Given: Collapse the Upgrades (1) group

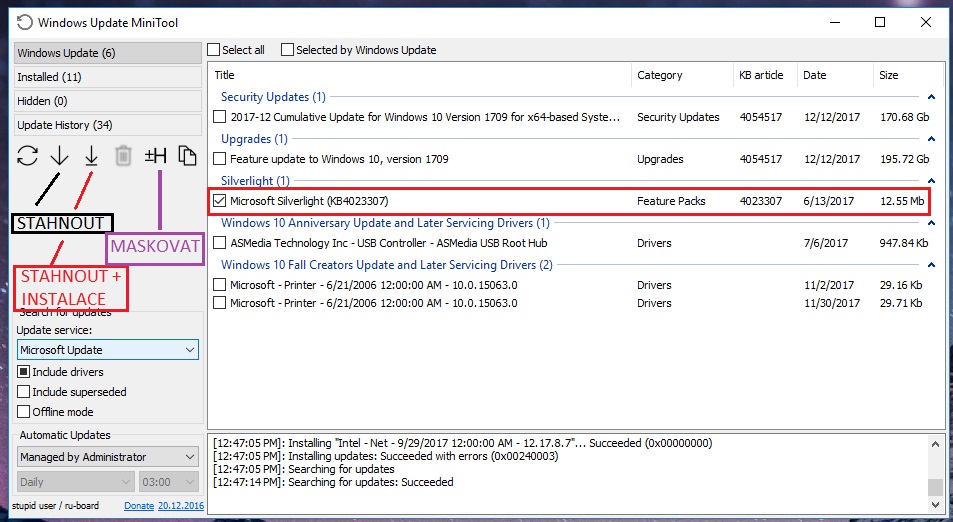Looking at the screenshot, I should point(931,139).
